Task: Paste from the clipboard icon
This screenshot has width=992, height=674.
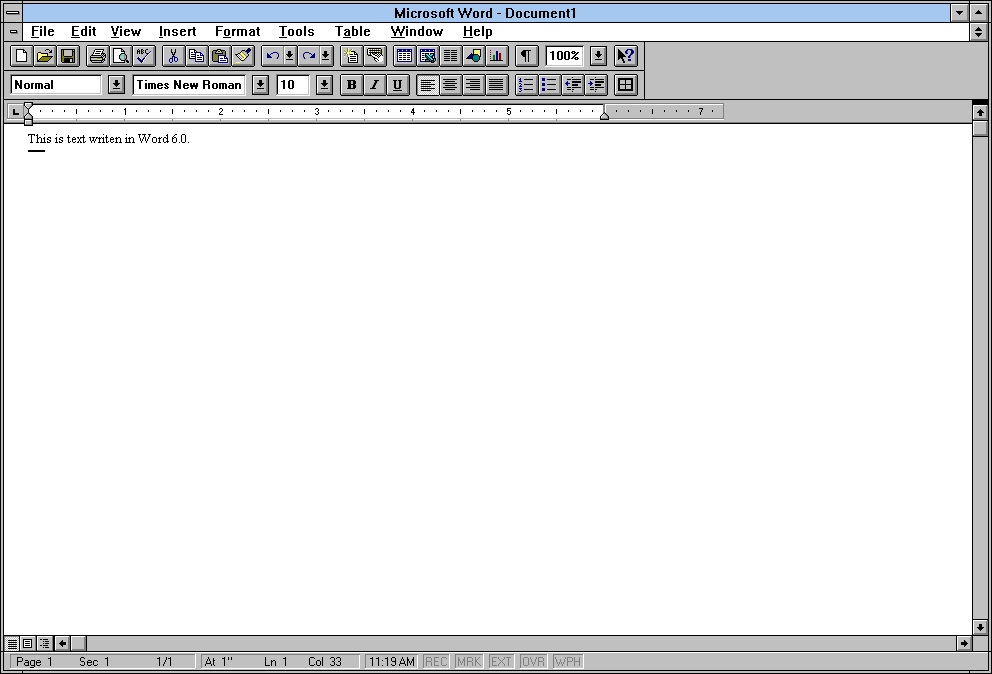Action: (220, 56)
